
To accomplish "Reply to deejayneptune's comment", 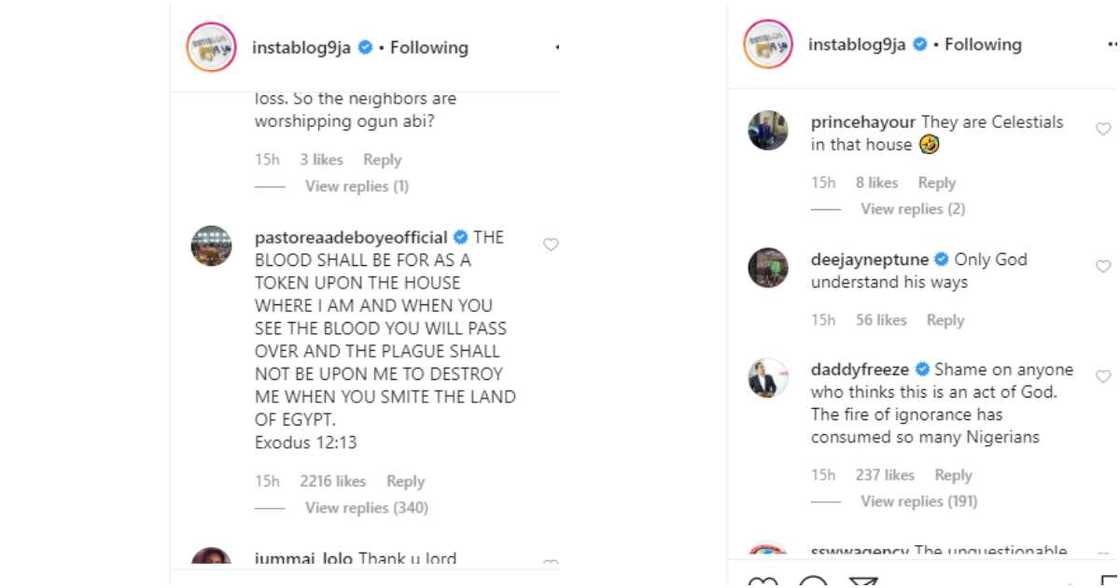I will point(945,320).
